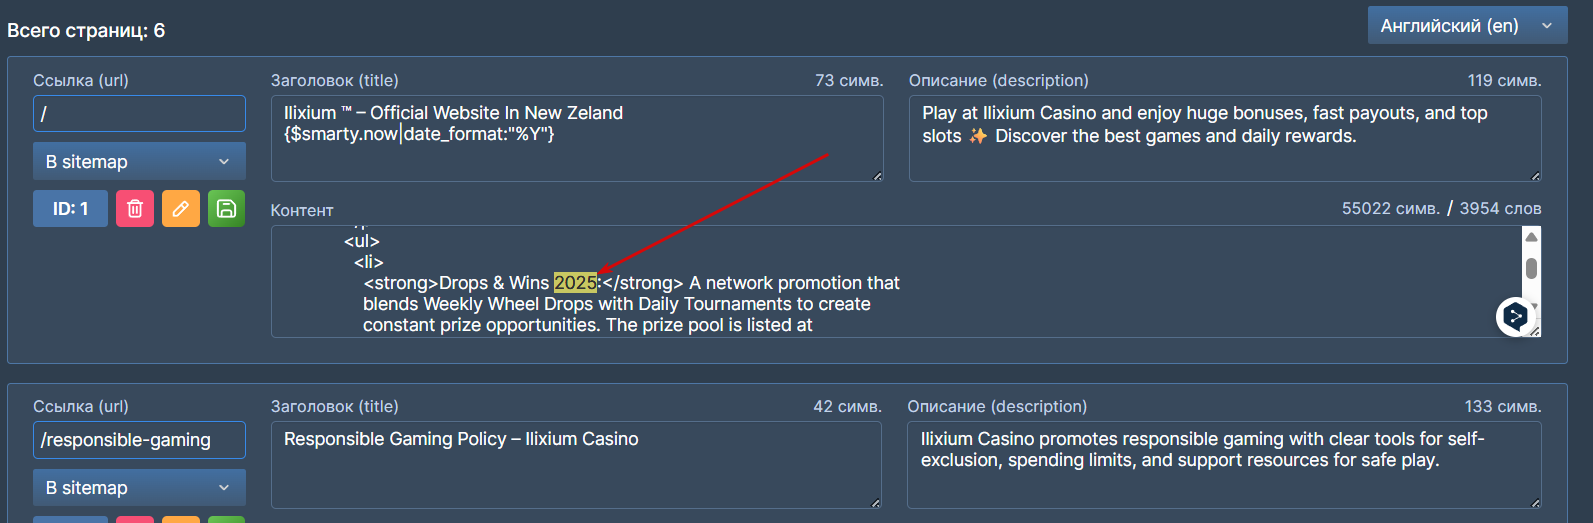
Task: Click into the Ilixium Official Website title field
Action: click(576, 138)
